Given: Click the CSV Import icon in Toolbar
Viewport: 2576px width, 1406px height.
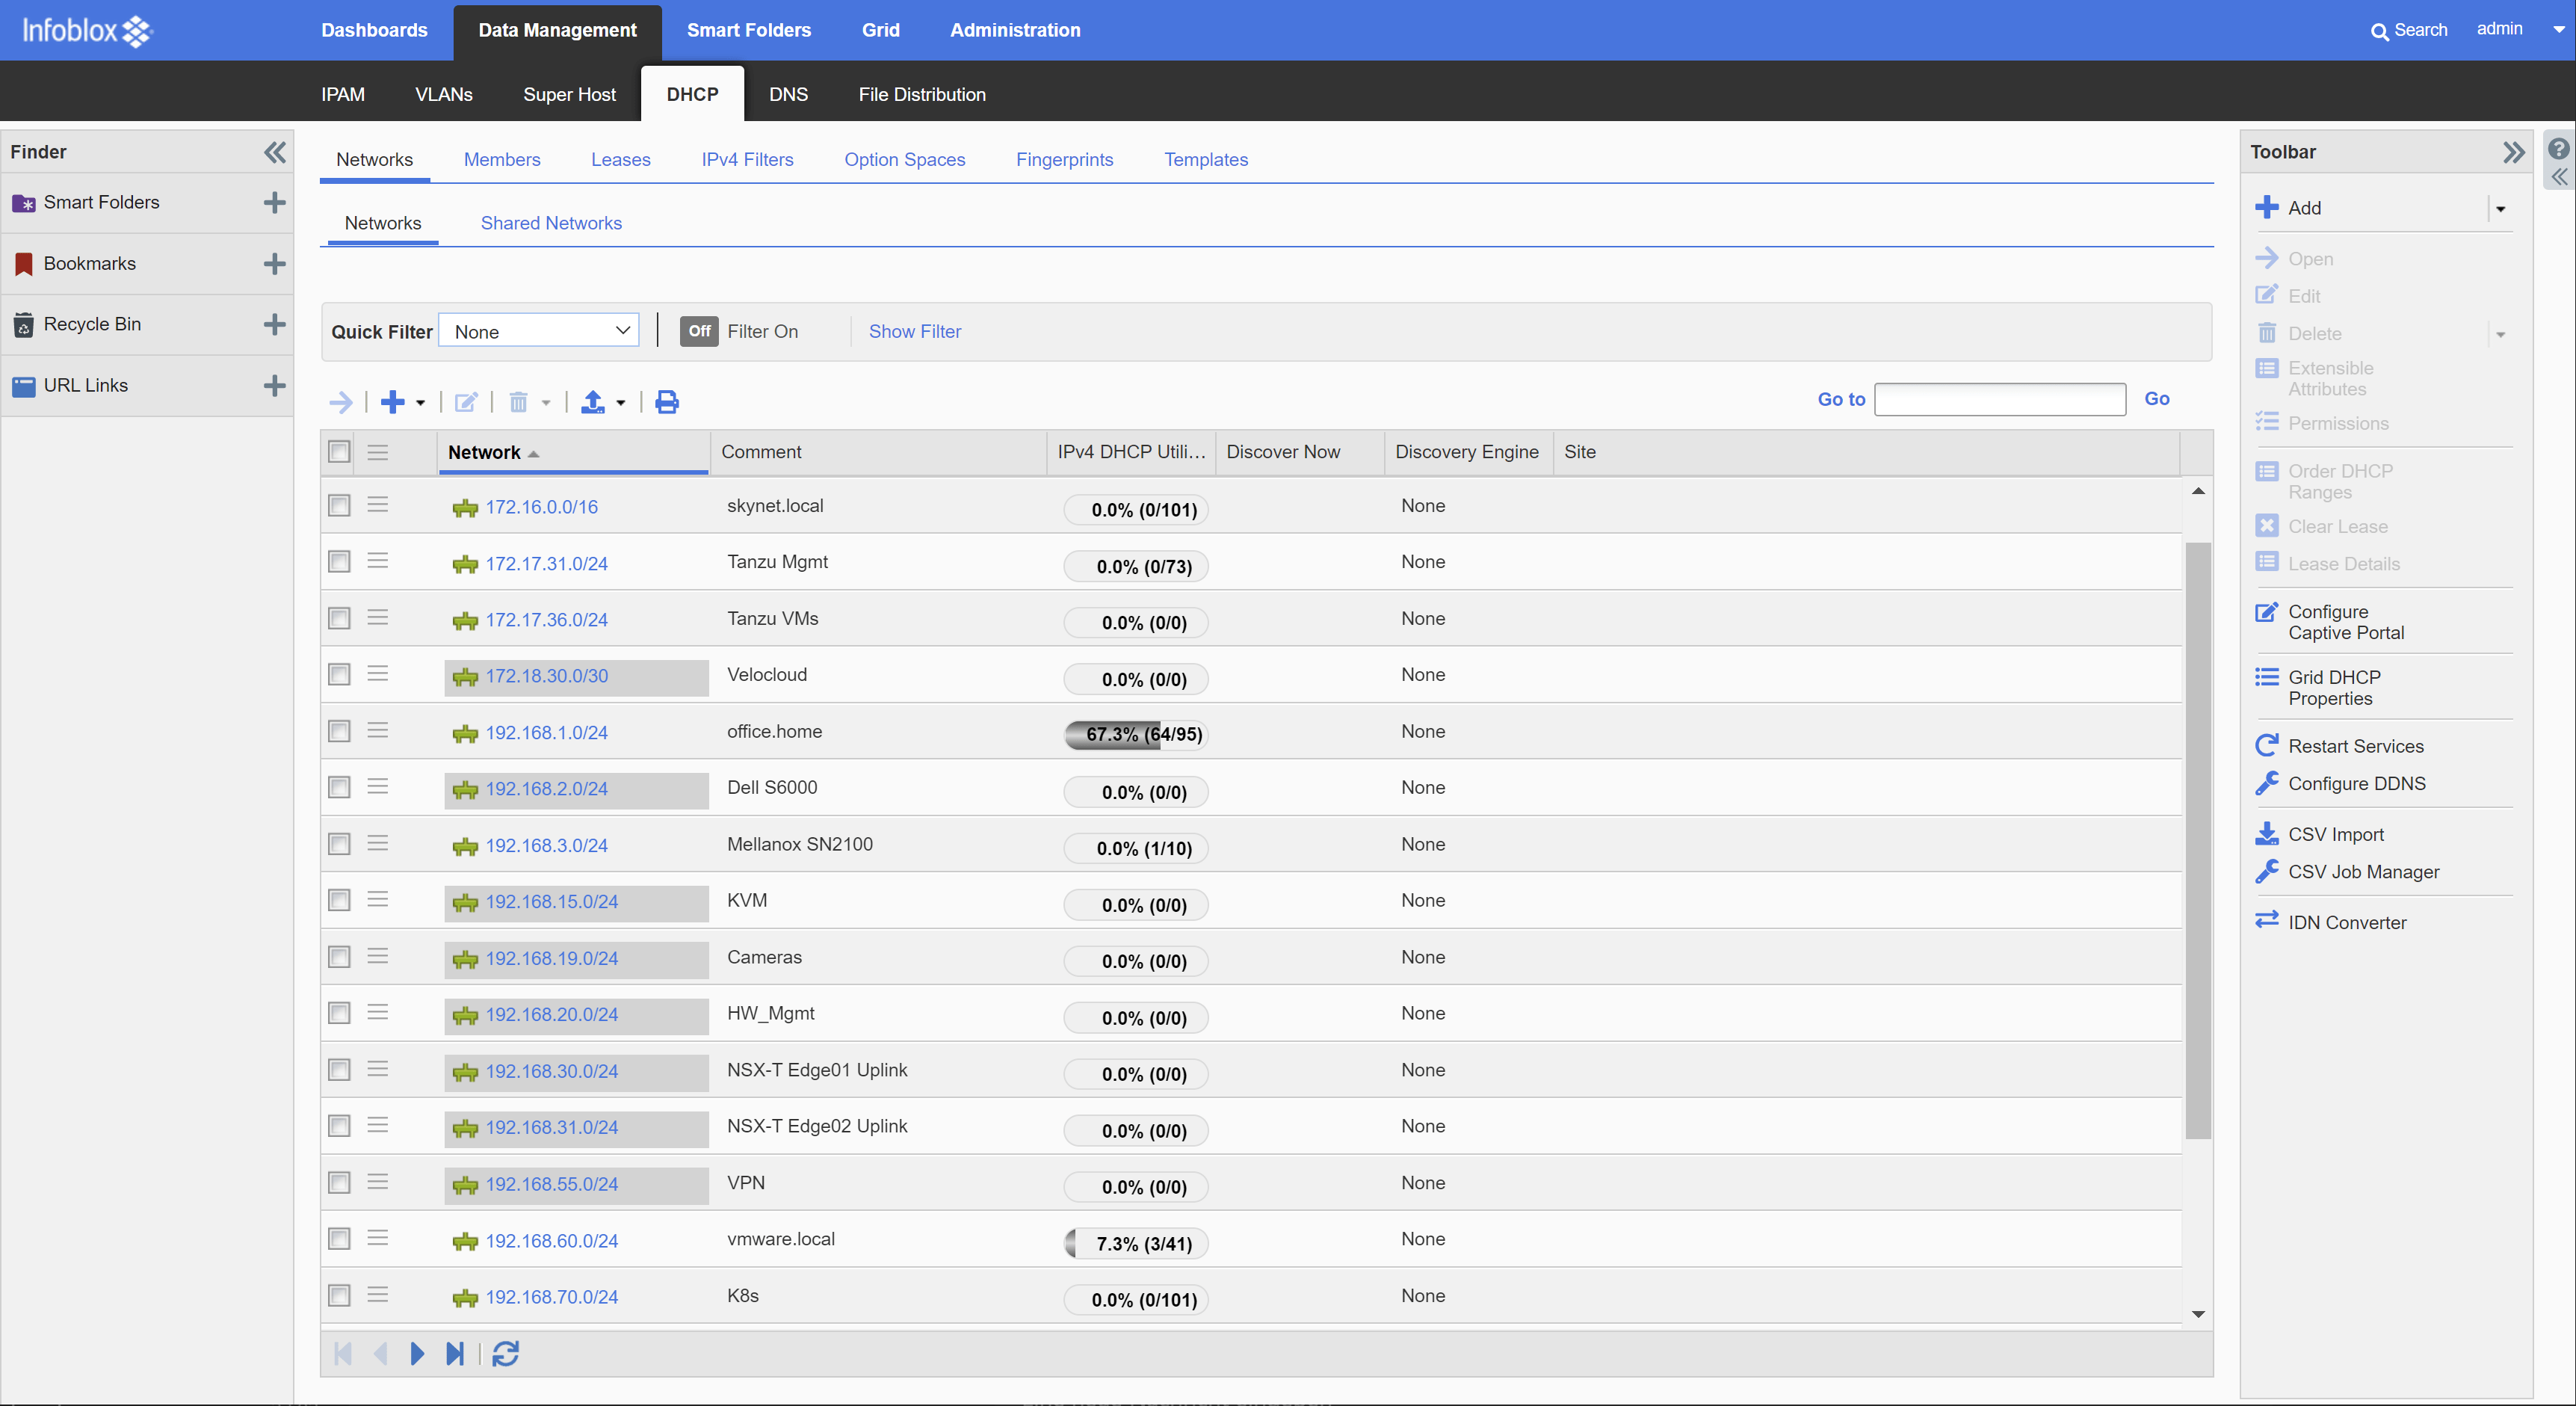Looking at the screenshot, I should click(2267, 833).
